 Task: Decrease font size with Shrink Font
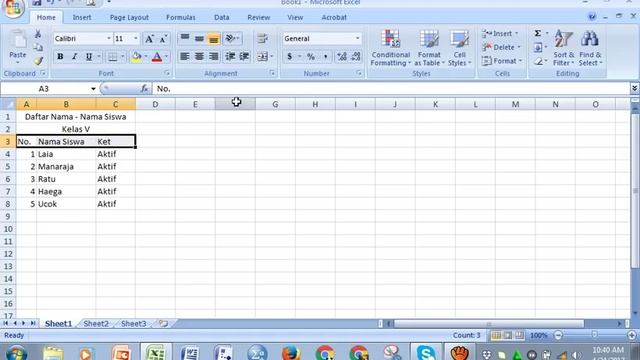(163, 39)
